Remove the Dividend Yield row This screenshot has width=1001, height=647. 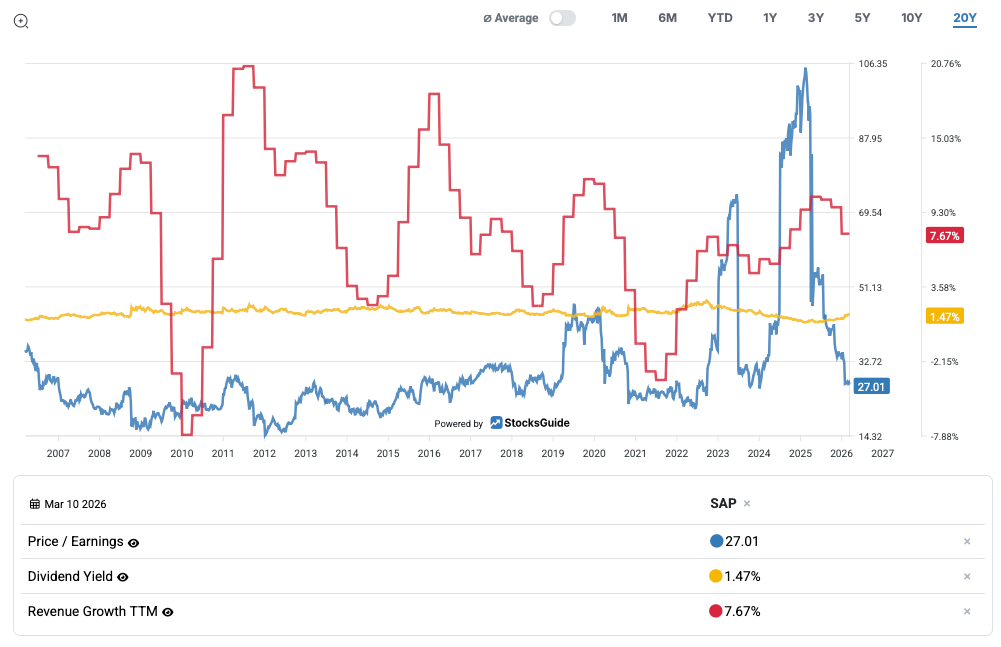pos(967,577)
